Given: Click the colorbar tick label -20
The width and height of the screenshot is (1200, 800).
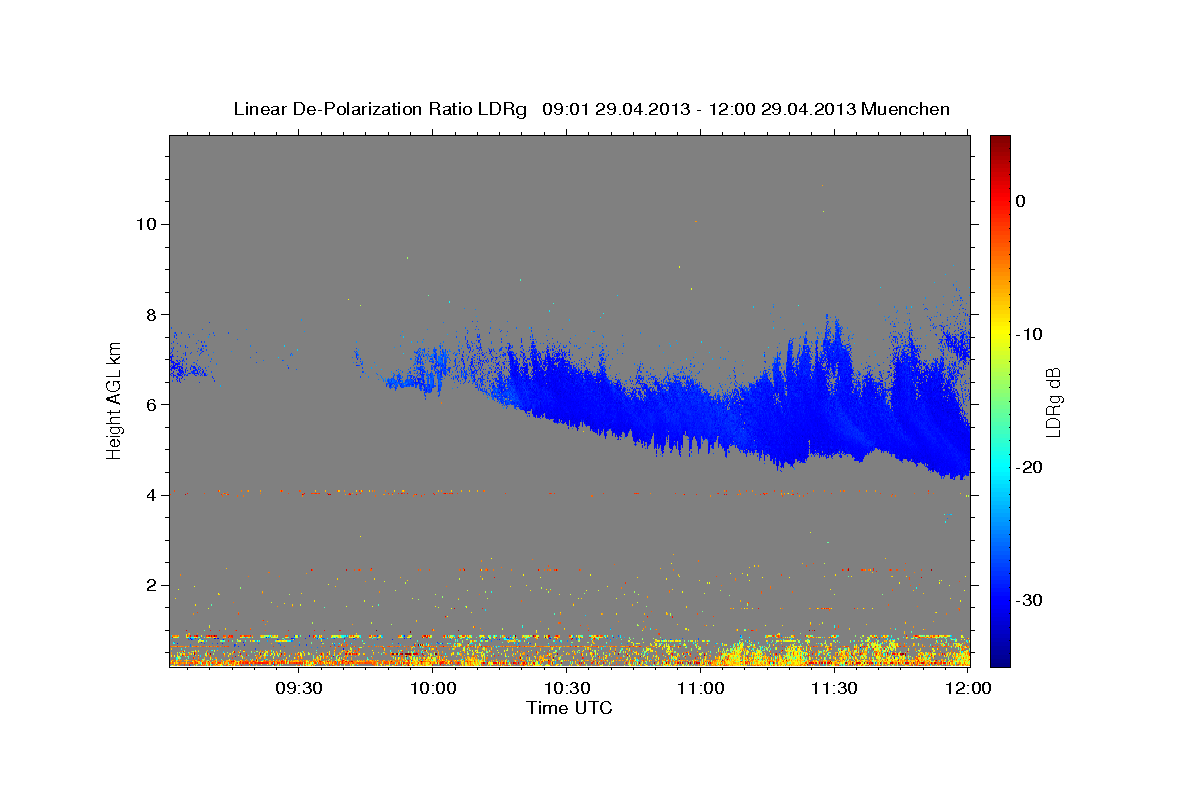Looking at the screenshot, I should point(1029,467).
